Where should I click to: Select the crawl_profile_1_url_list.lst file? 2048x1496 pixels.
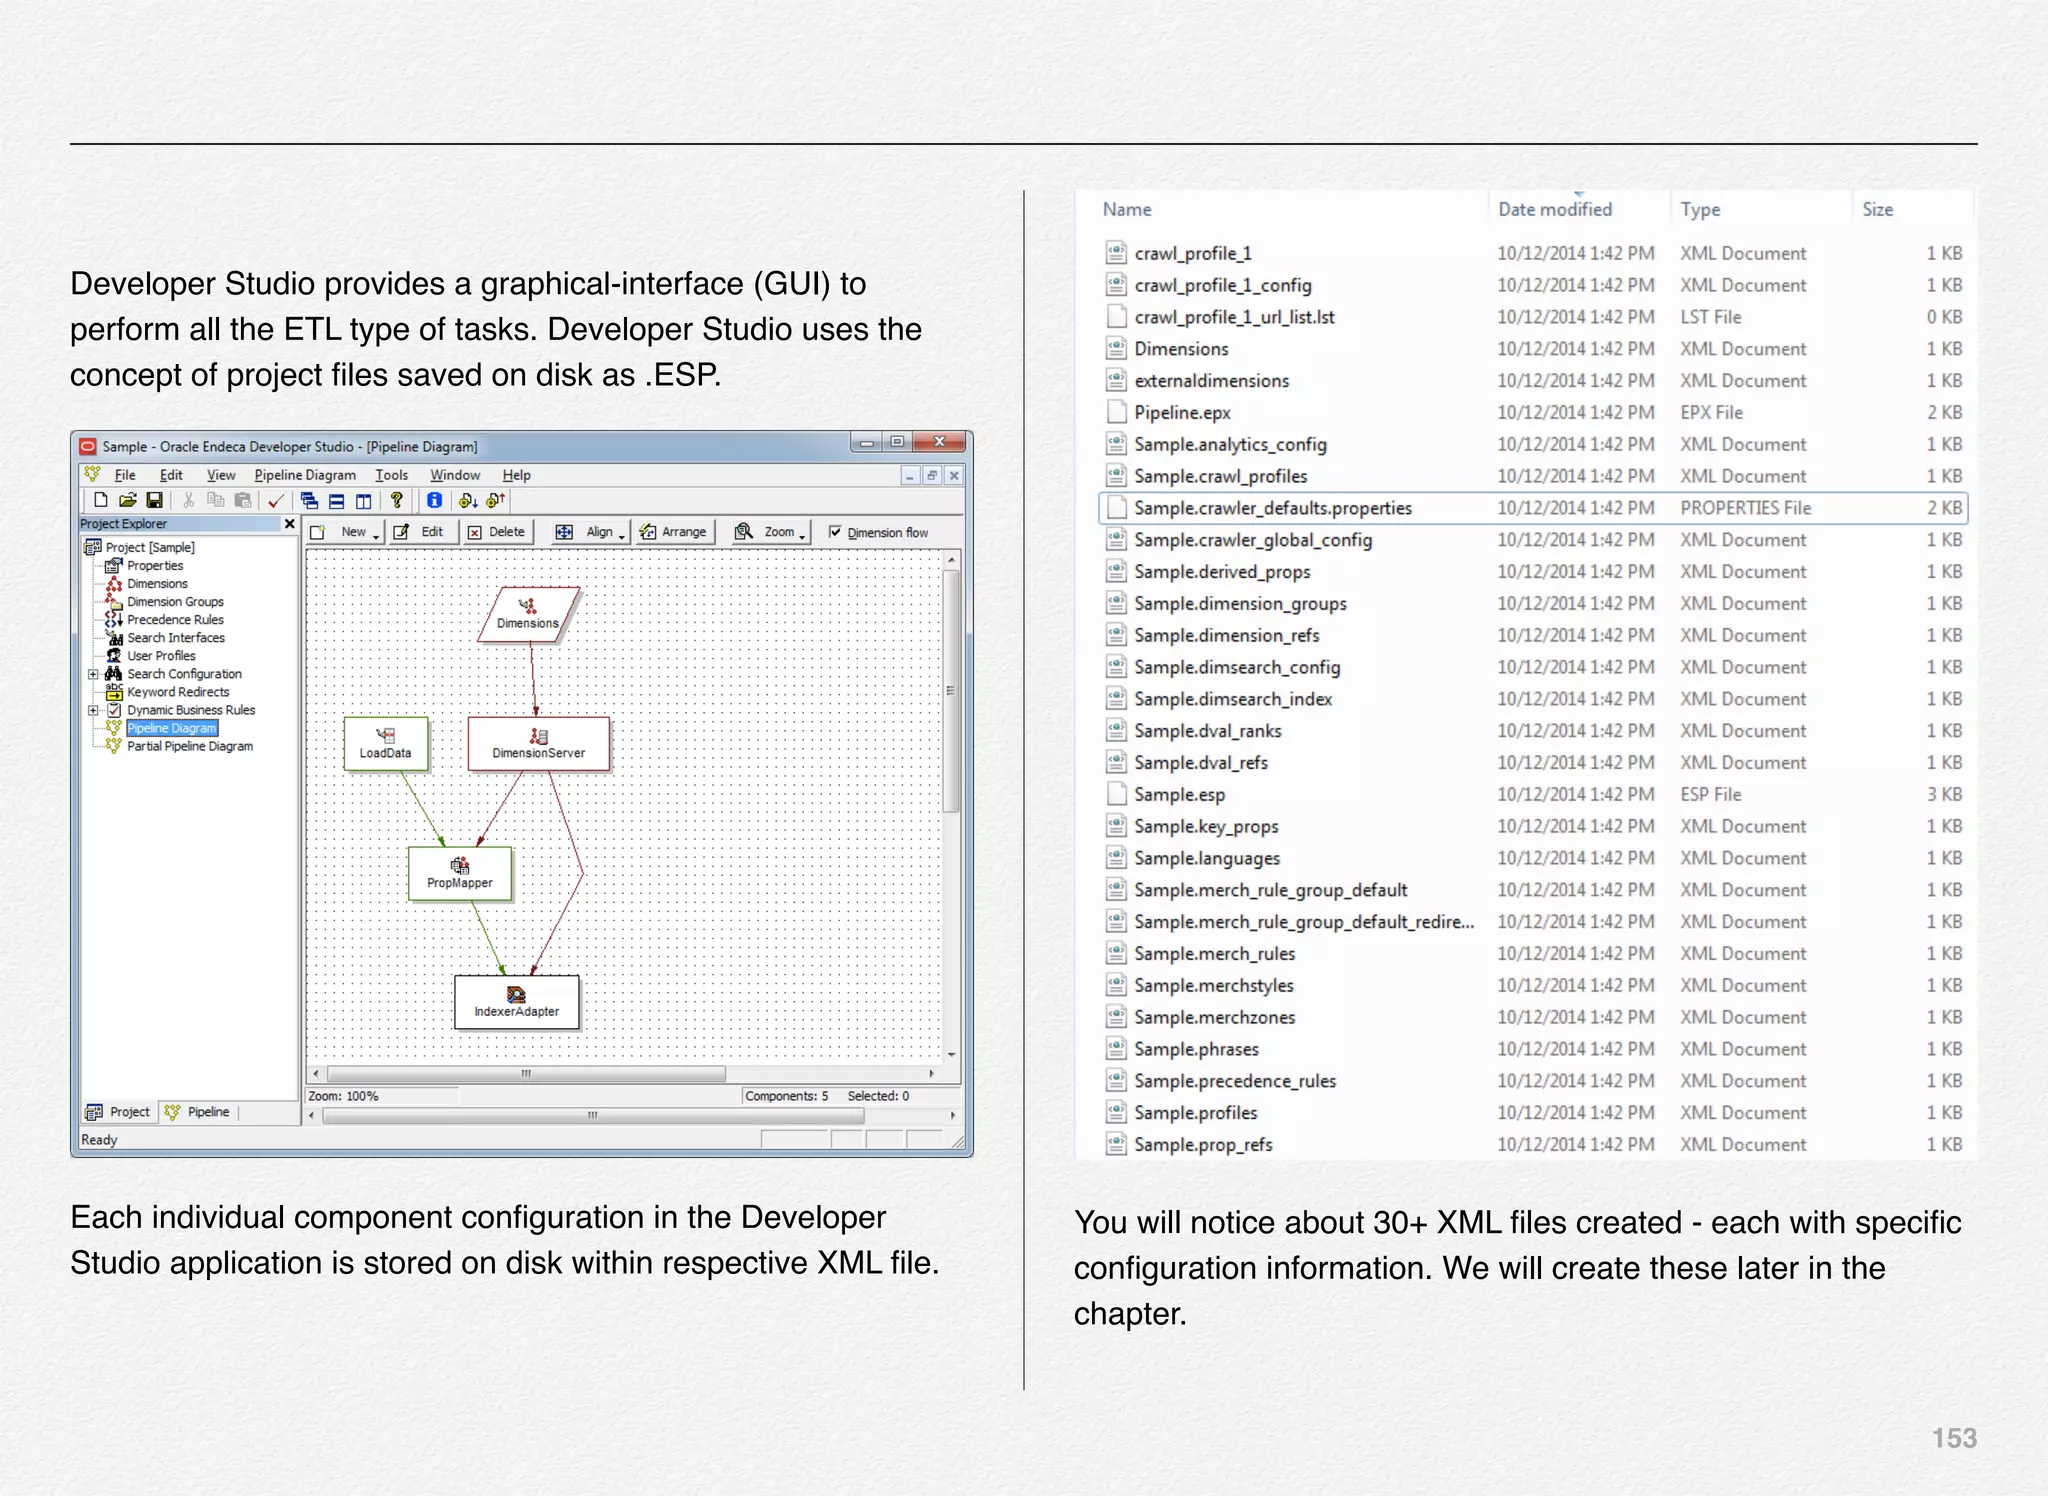coord(1532,317)
